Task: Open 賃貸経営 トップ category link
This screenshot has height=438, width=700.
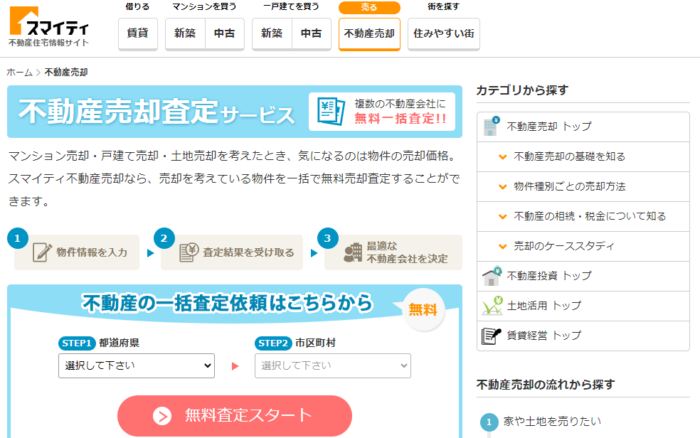Action: (x=583, y=336)
